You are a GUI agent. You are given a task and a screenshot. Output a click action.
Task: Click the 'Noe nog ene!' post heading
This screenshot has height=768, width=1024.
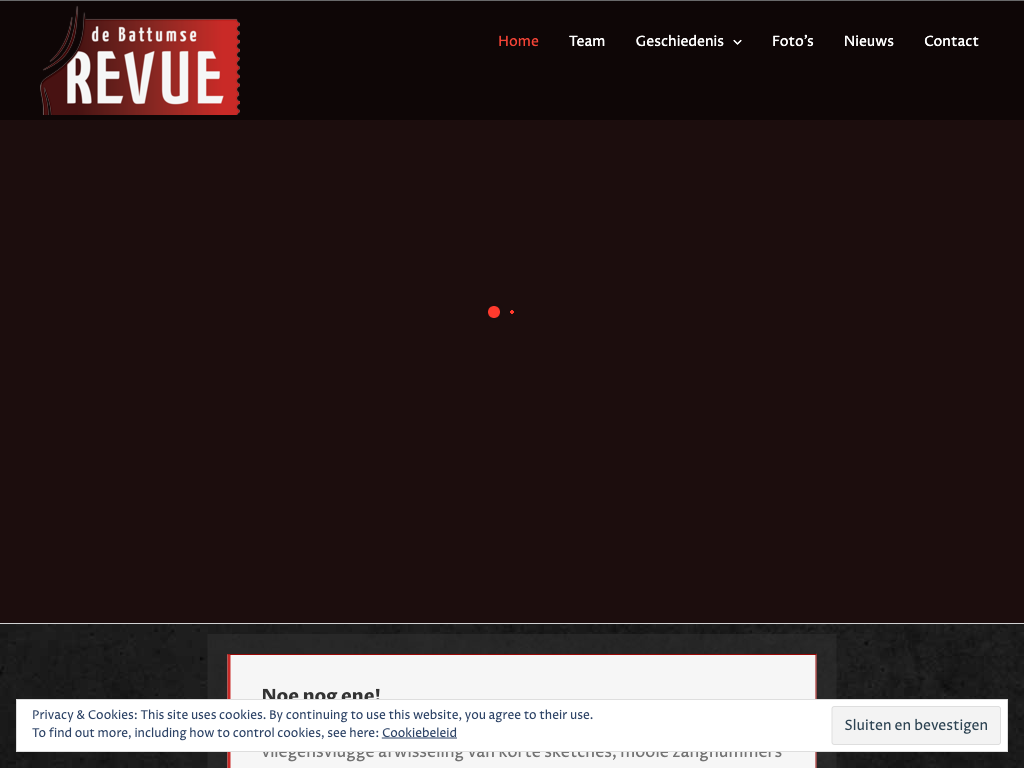click(x=321, y=693)
